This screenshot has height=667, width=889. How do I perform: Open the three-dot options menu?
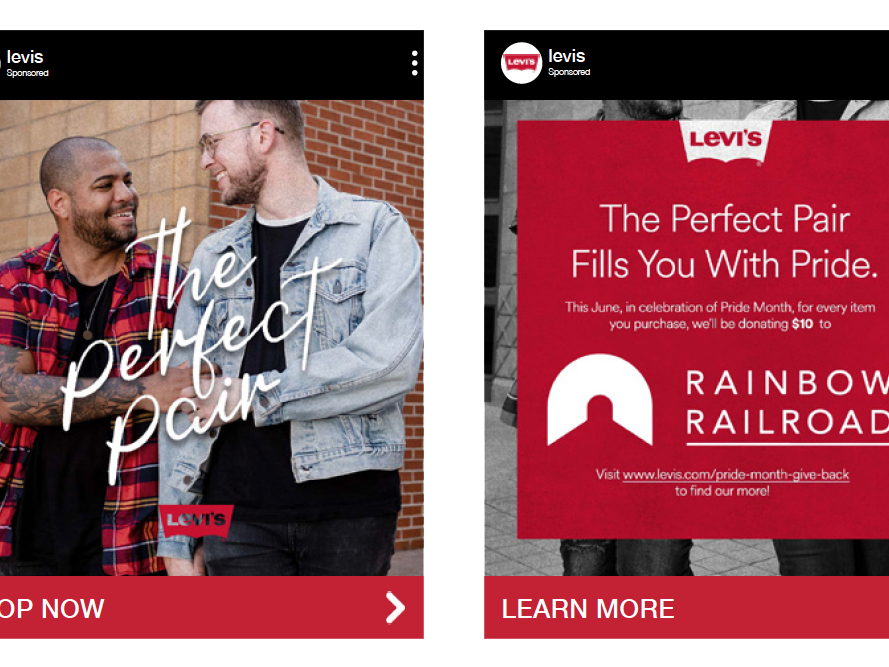[414, 63]
